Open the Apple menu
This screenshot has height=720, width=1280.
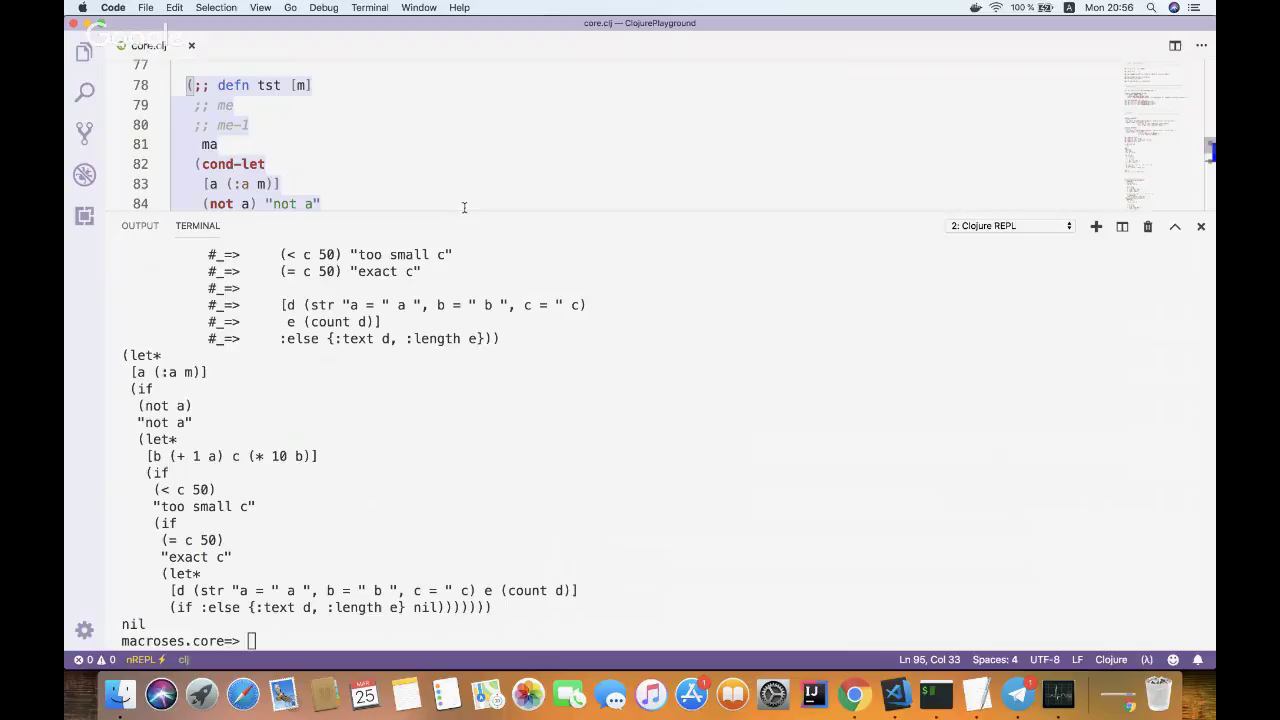point(82,8)
